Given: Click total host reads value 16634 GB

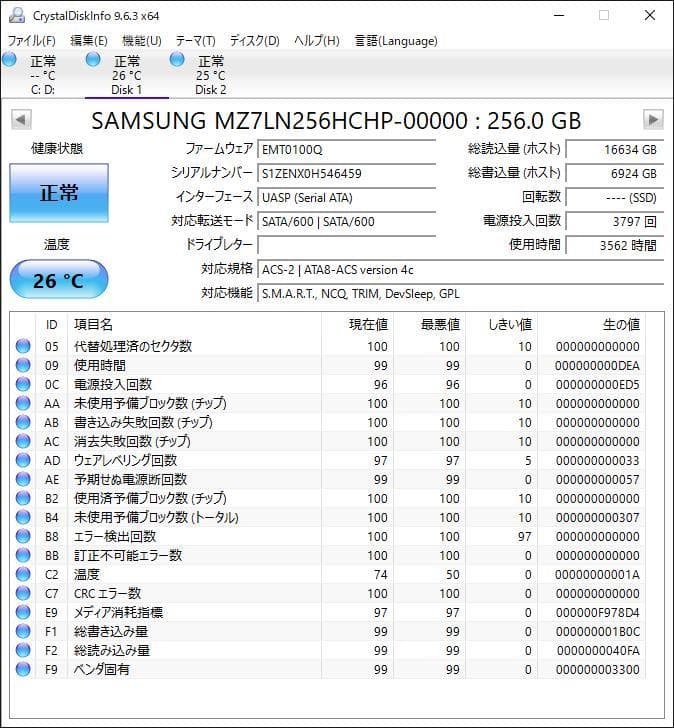Looking at the screenshot, I should coord(615,150).
